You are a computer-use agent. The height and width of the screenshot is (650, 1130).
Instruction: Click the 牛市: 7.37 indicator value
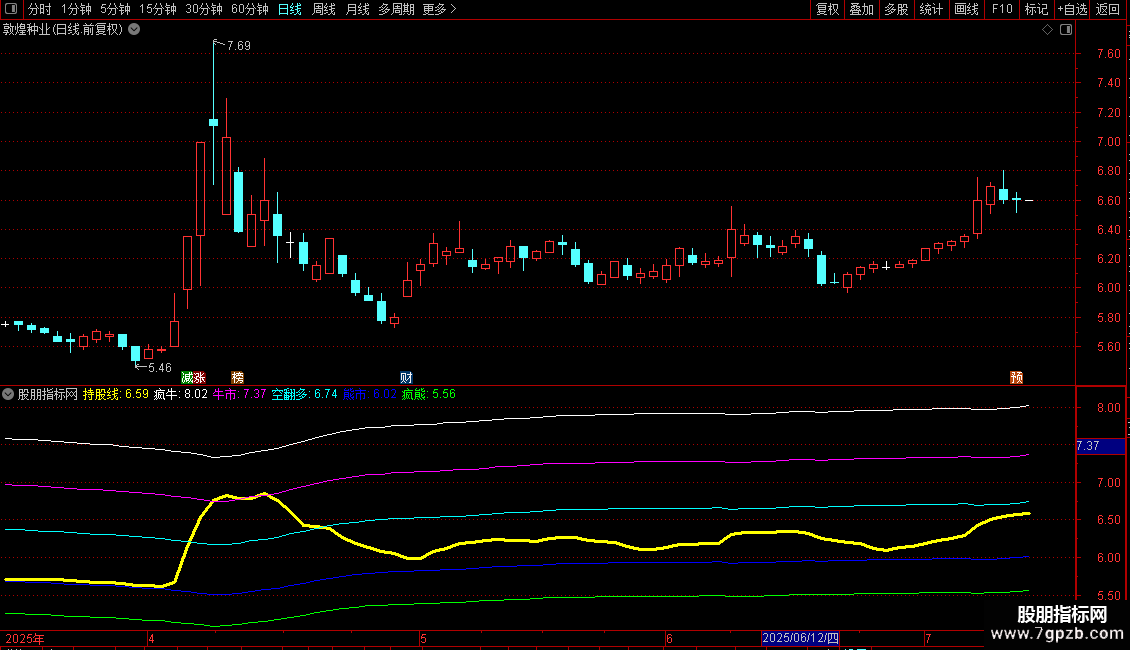[239, 394]
